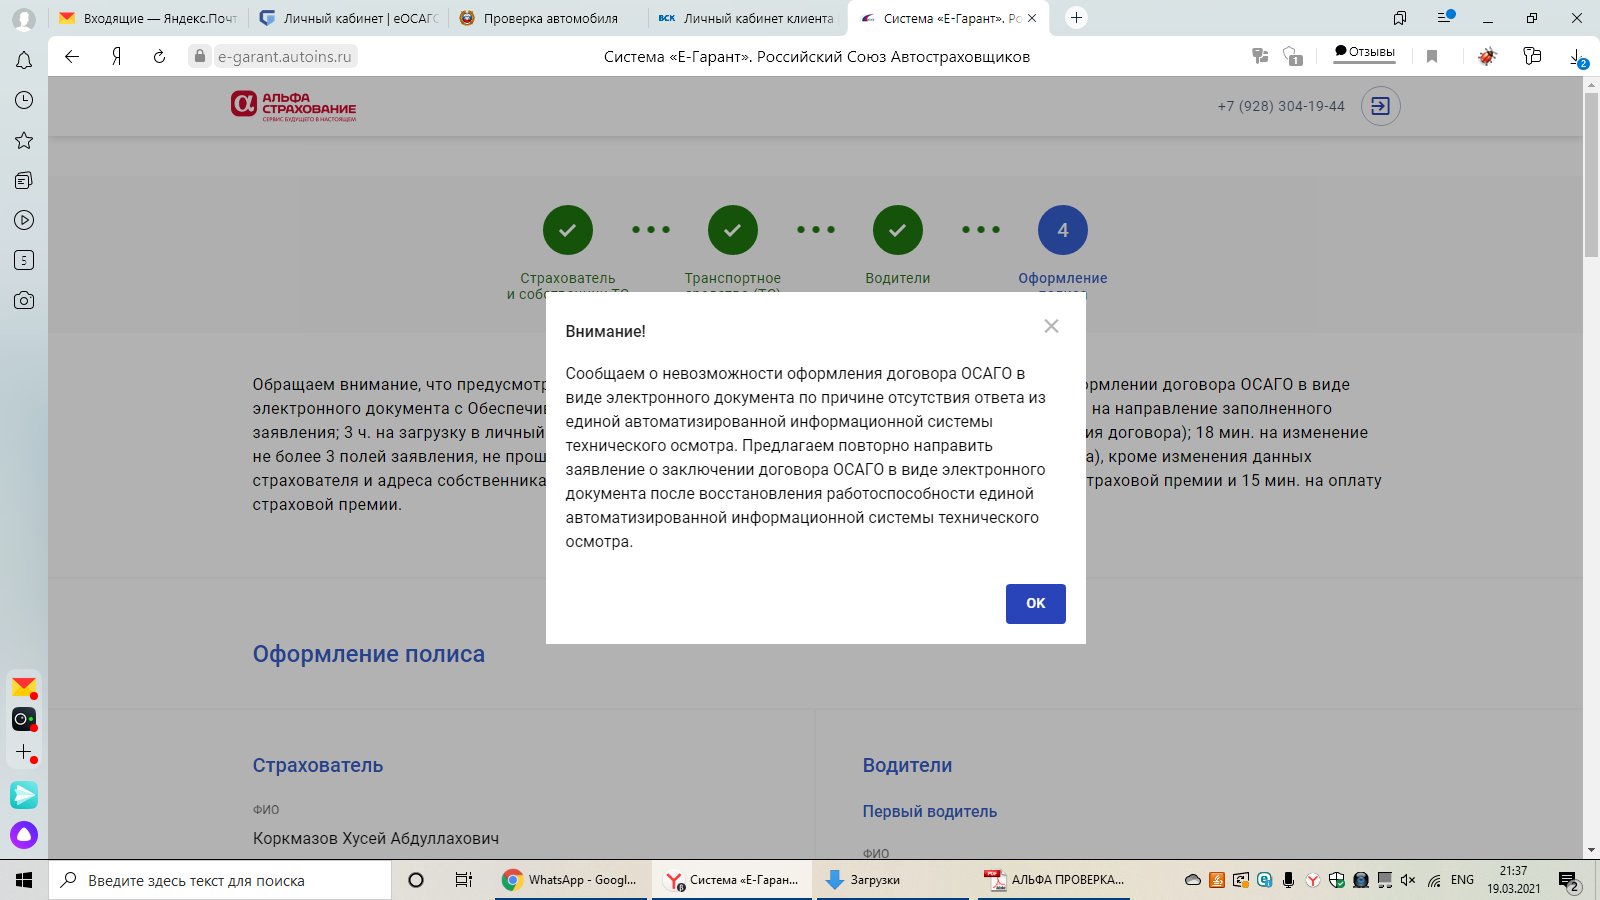This screenshot has width=1600, height=900.
Task: Open the Отзывы site reviews
Action: point(1364,52)
